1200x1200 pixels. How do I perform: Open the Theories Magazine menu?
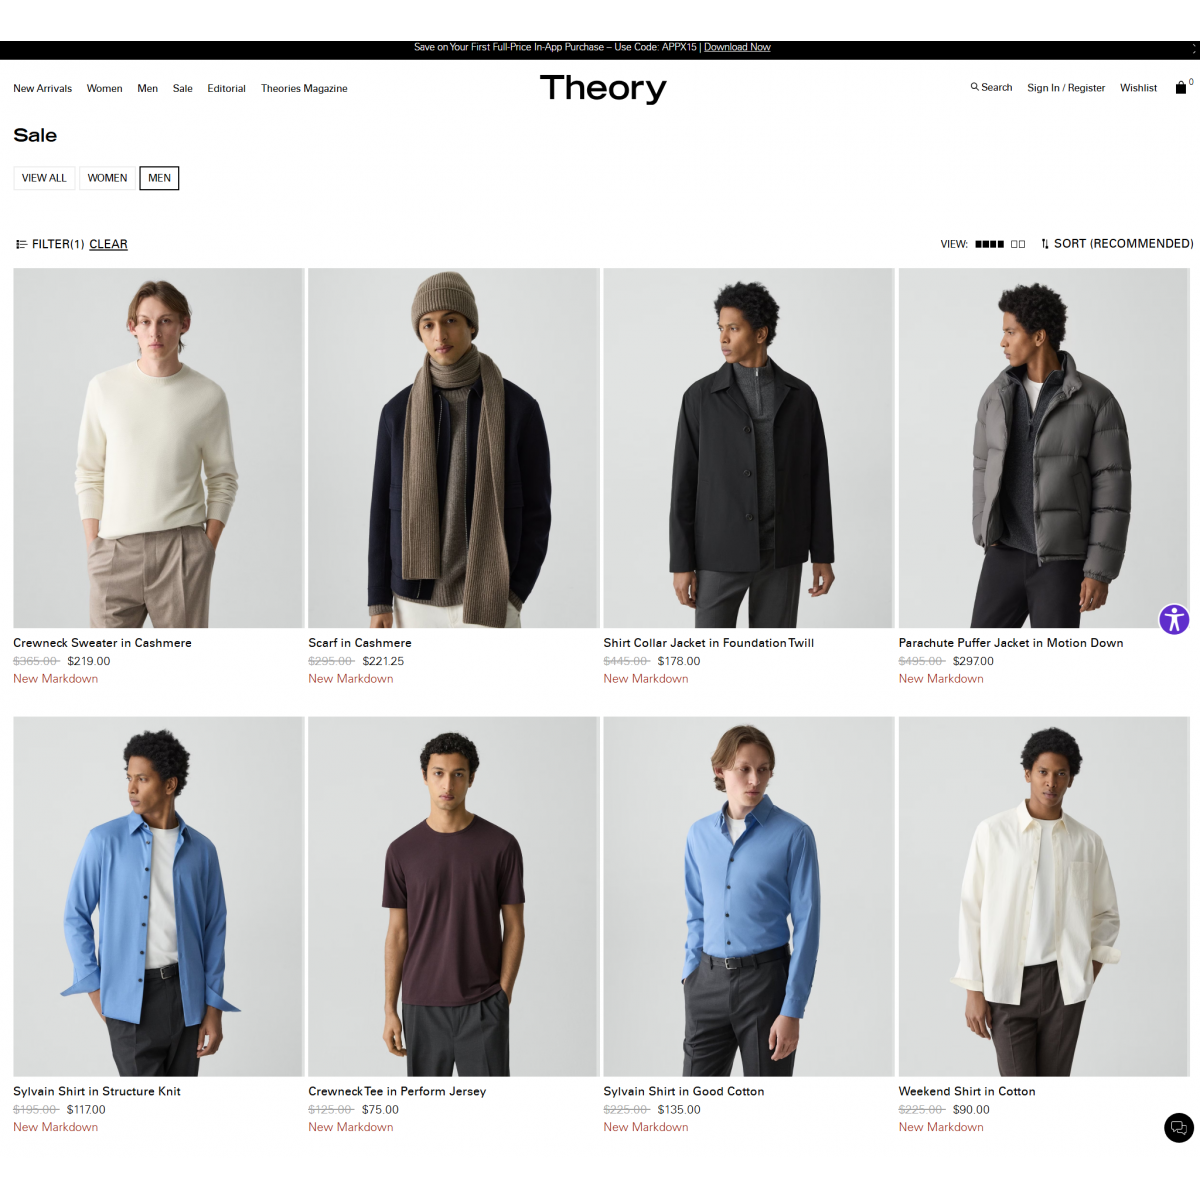(304, 88)
